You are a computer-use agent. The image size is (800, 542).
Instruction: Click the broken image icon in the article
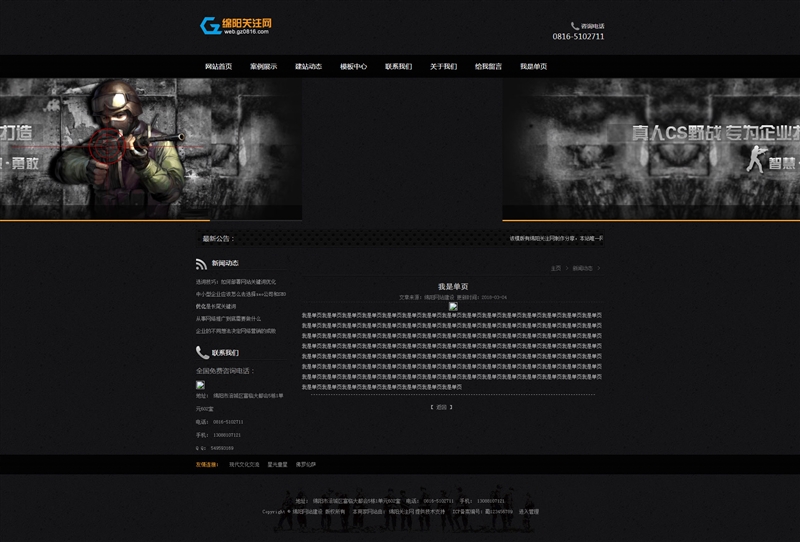tap(453, 306)
